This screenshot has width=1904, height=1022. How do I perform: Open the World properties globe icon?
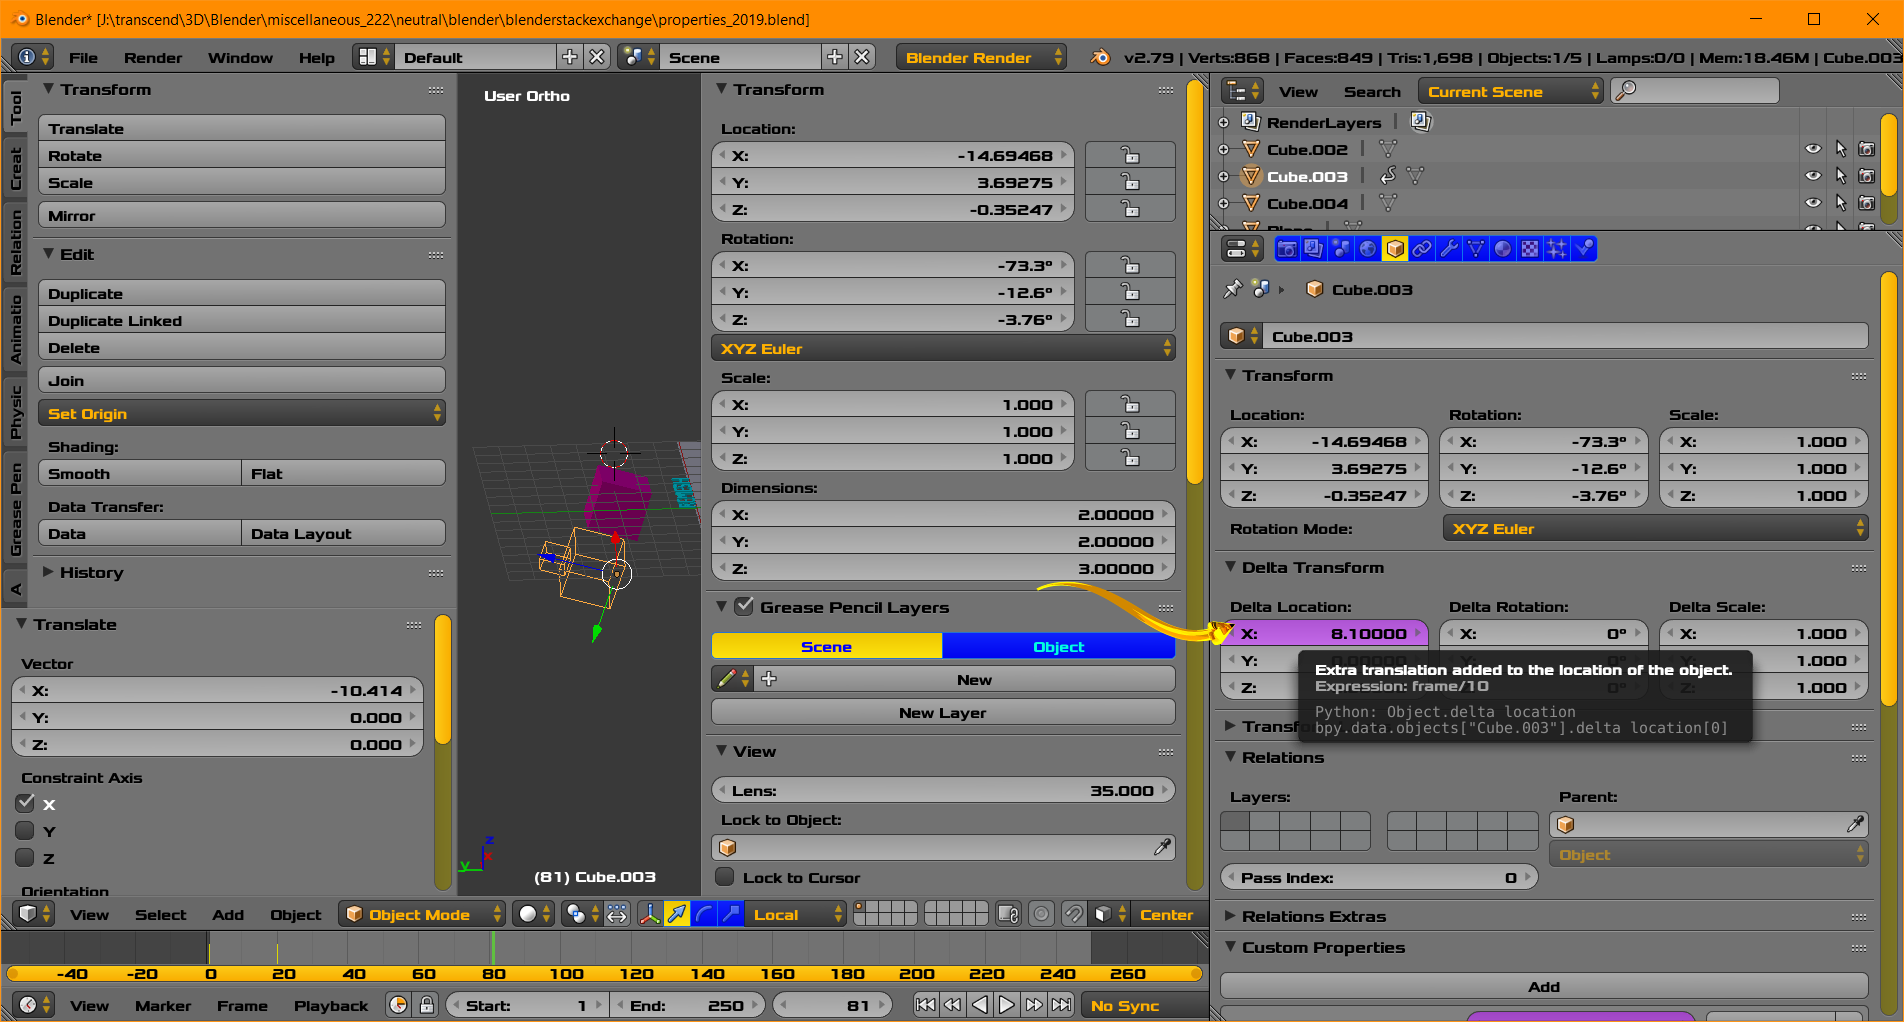point(1368,249)
